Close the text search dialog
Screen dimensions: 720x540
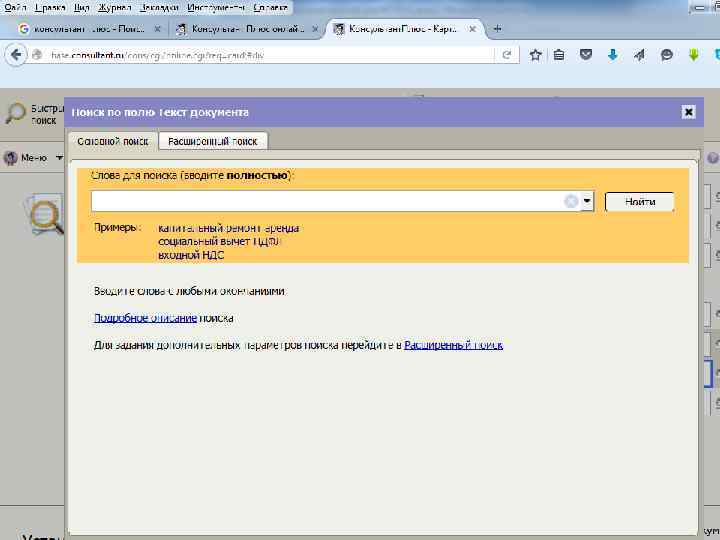click(688, 112)
